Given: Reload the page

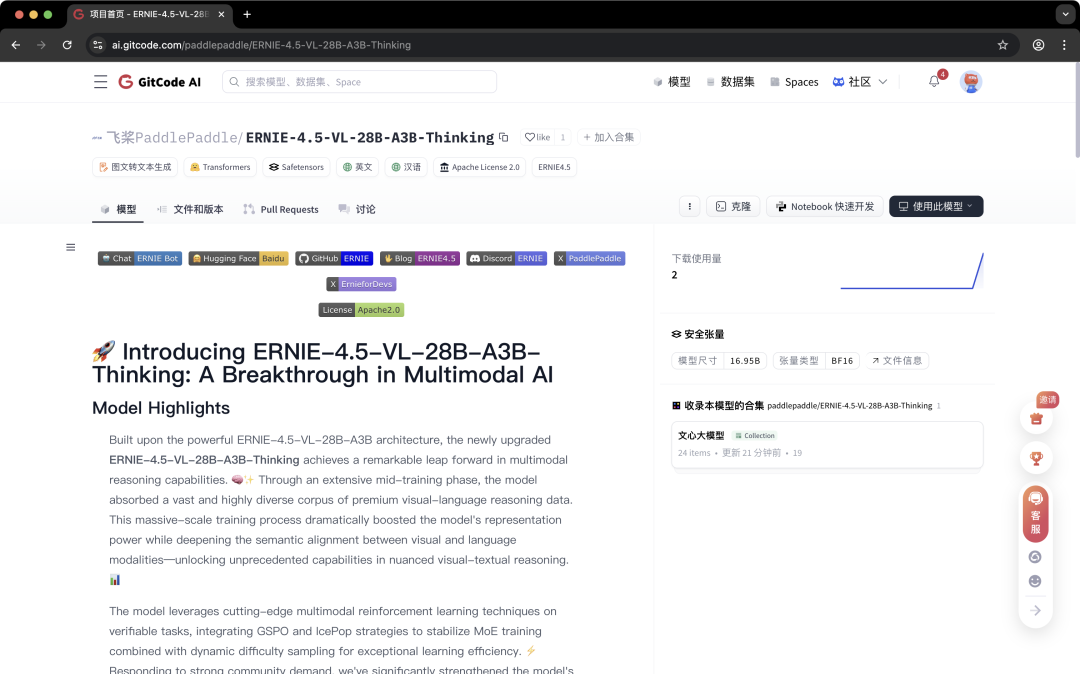Looking at the screenshot, I should pyautogui.click(x=67, y=45).
